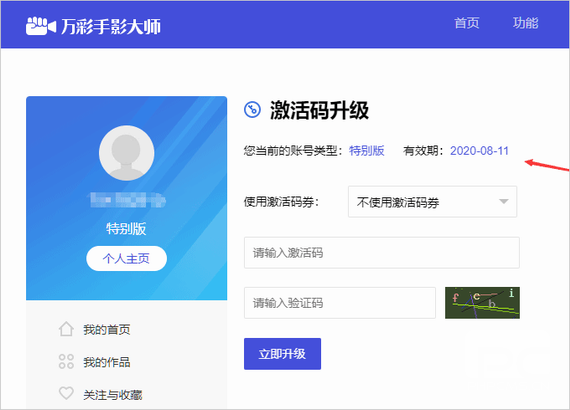570x410 pixels.
Task: Click the heart icon next to 关注与收藏
Action: [x=66, y=393]
